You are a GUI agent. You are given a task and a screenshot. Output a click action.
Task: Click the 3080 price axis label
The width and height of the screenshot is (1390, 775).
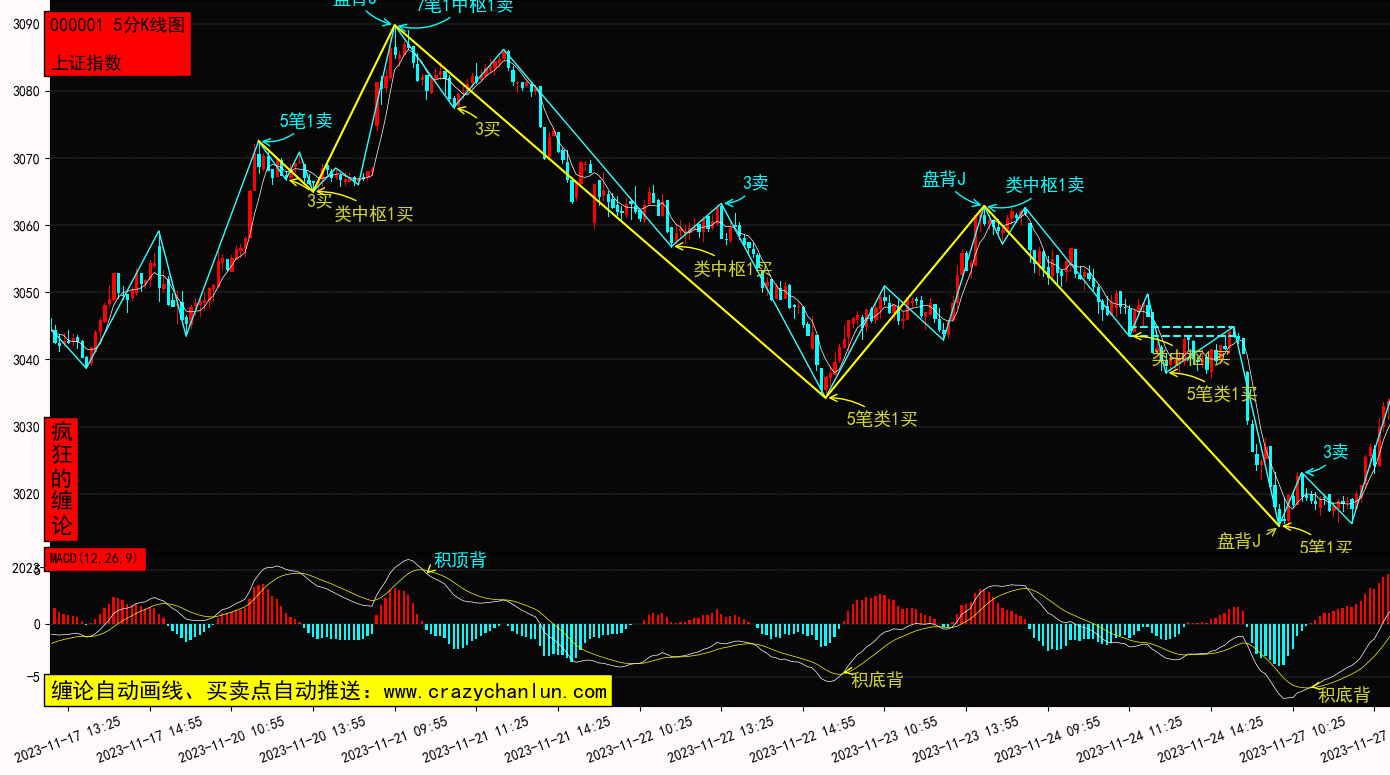coord(26,91)
